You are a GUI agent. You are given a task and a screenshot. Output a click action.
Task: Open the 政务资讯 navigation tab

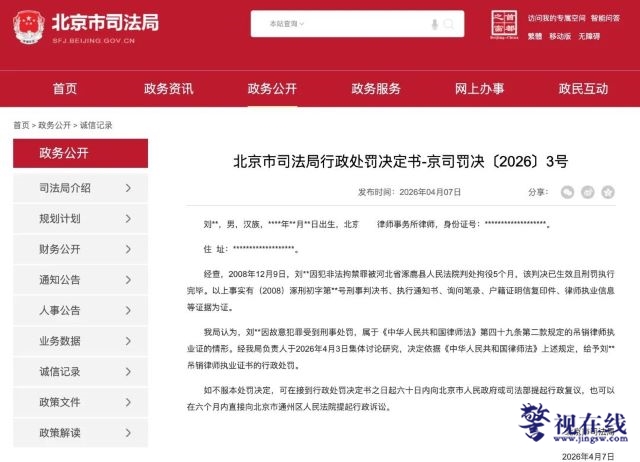tap(169, 89)
